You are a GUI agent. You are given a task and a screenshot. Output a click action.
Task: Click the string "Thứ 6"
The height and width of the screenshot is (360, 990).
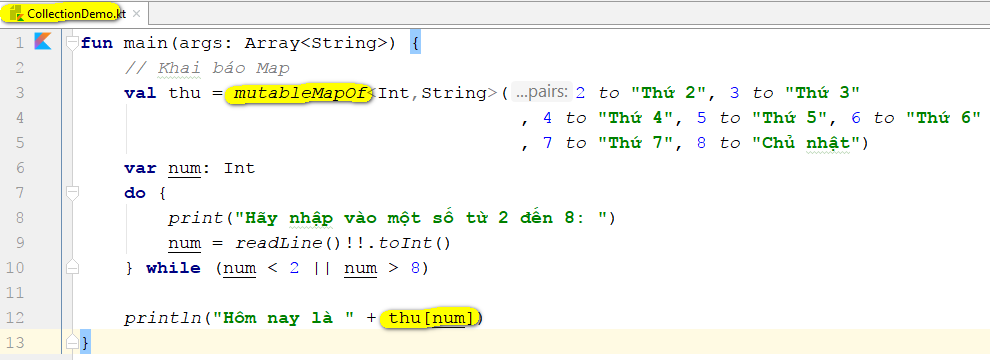pos(943,118)
